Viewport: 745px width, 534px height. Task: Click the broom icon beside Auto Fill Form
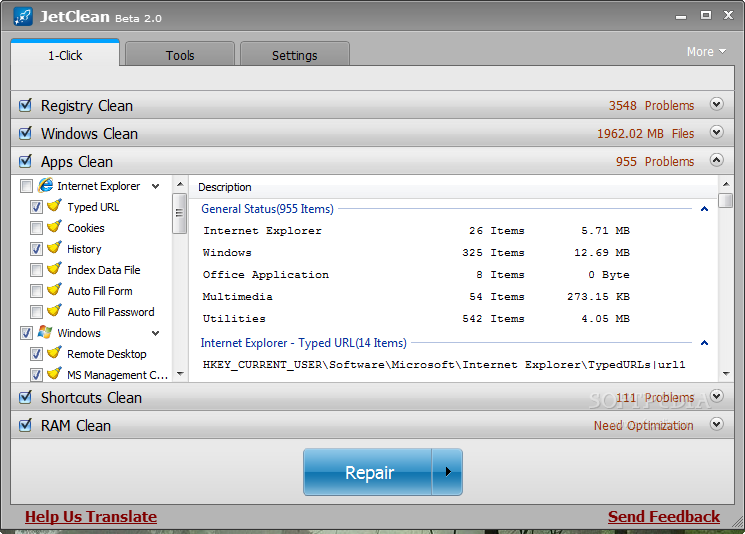coord(55,290)
